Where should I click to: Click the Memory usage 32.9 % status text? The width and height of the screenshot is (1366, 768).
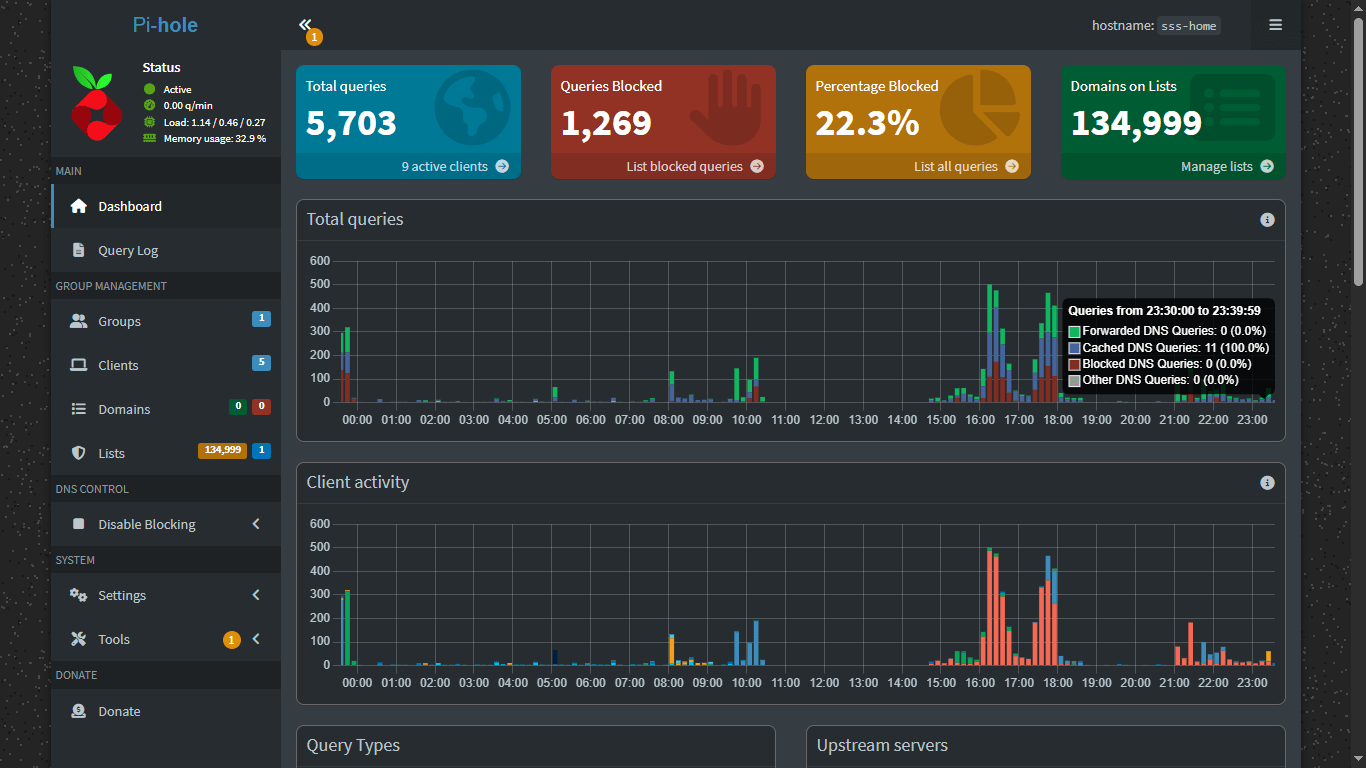[x=215, y=138]
